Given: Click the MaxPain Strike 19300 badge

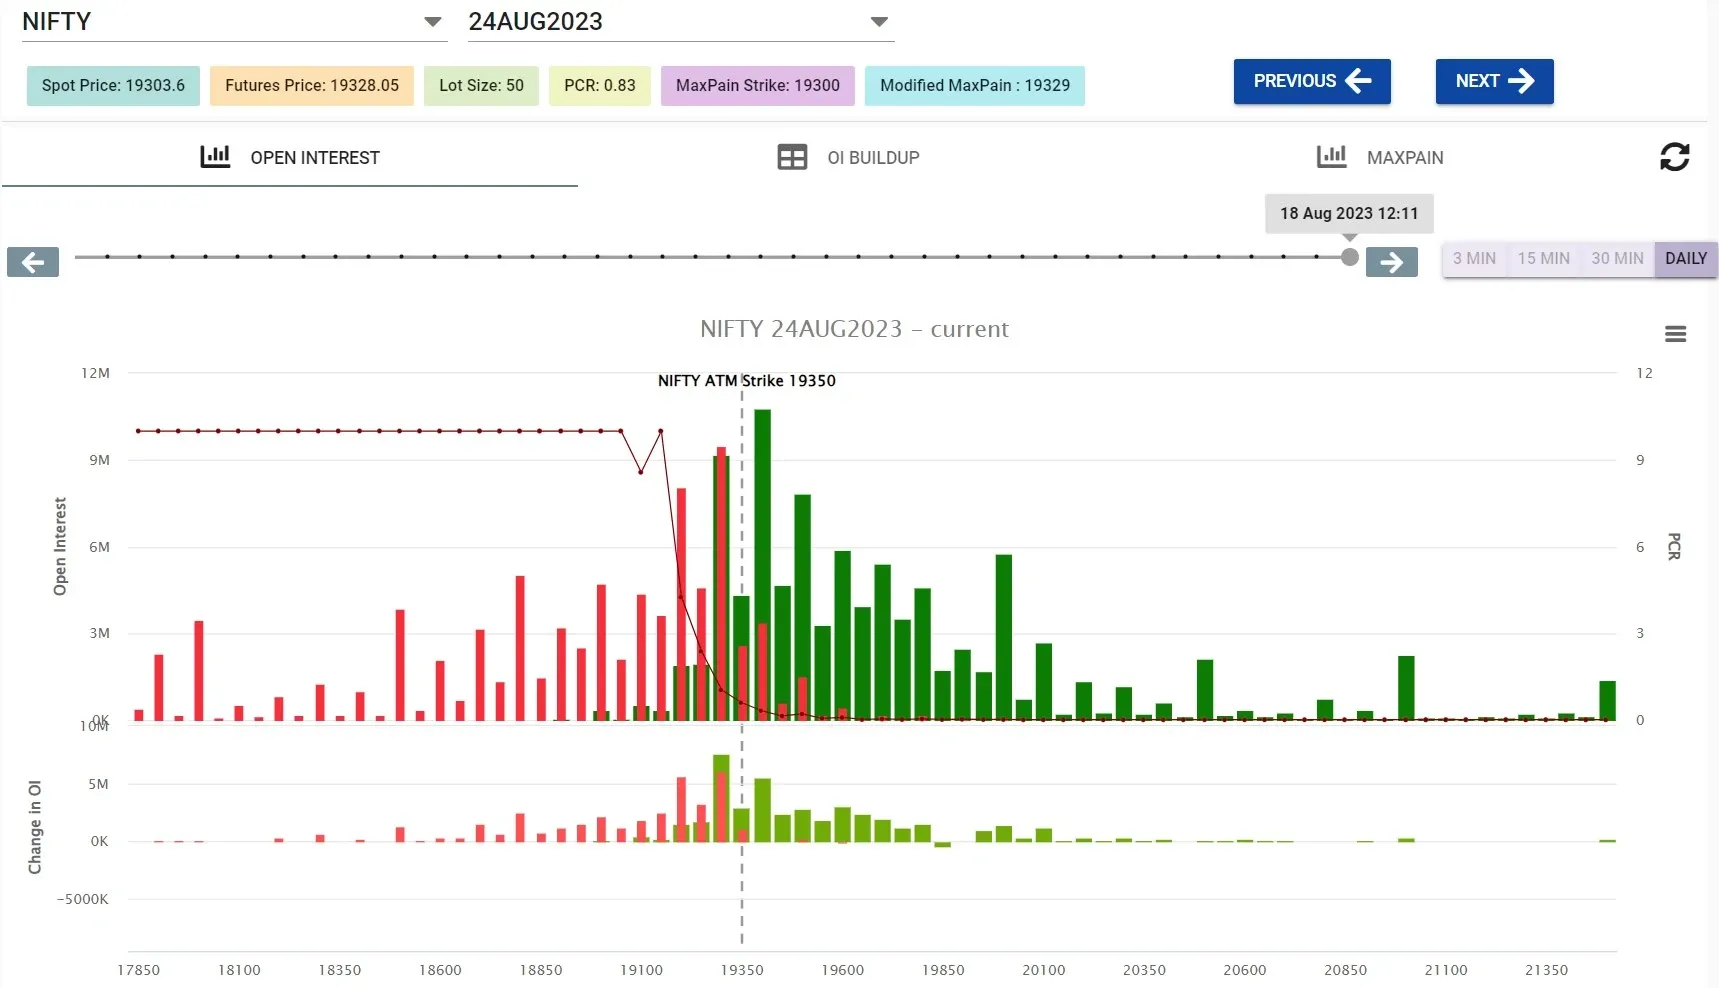Looking at the screenshot, I should [x=757, y=86].
